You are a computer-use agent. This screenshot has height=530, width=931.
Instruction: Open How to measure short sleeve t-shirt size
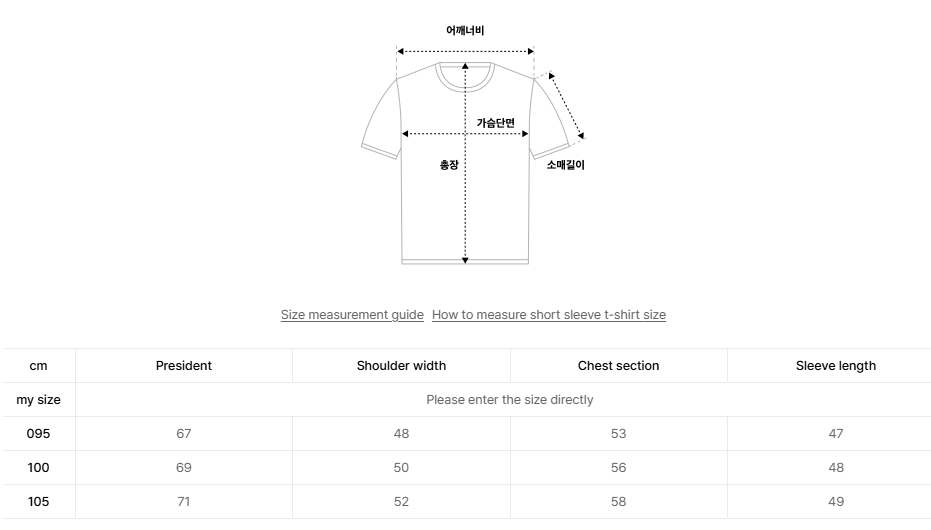pos(548,315)
